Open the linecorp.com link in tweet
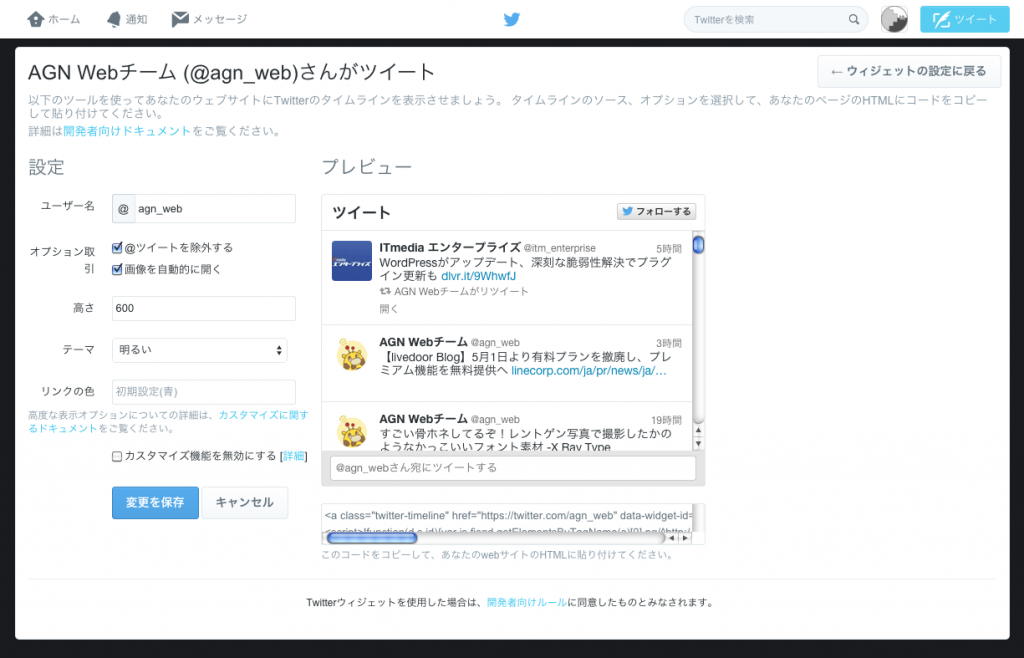Image resolution: width=1024 pixels, height=658 pixels. click(x=589, y=371)
